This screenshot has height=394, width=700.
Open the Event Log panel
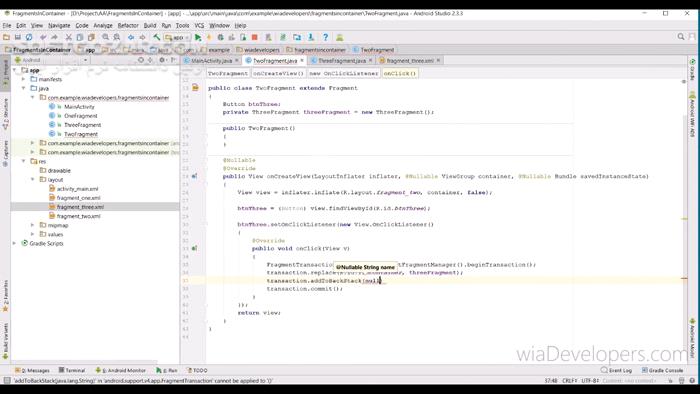617,370
